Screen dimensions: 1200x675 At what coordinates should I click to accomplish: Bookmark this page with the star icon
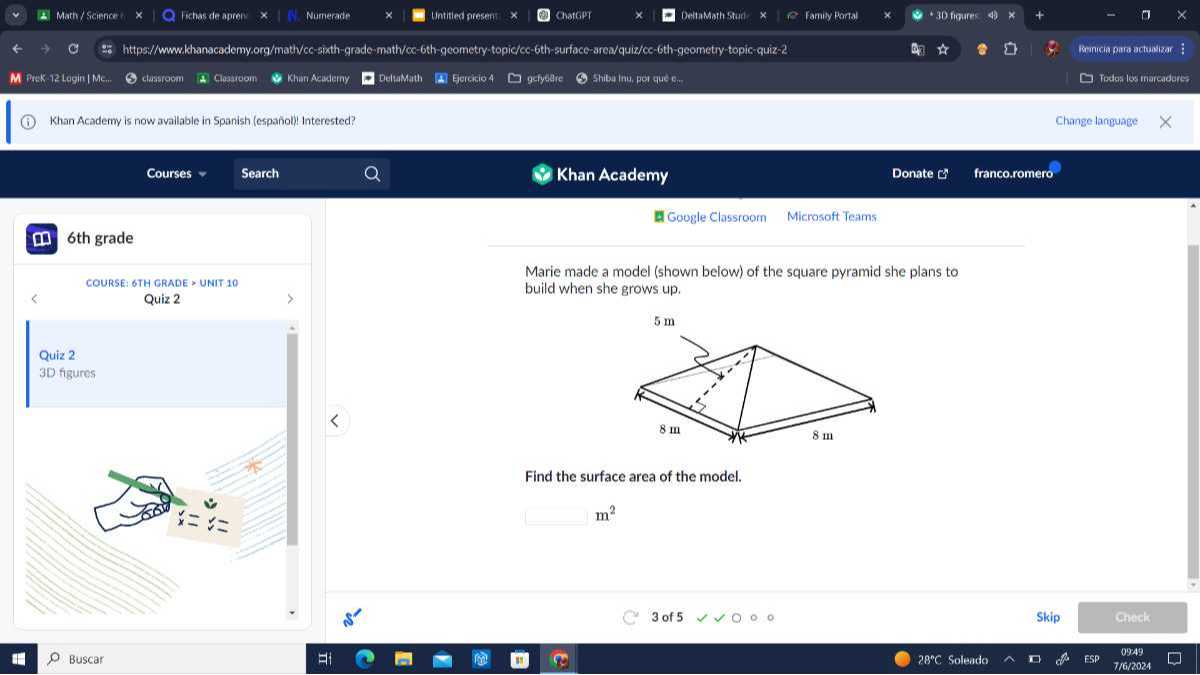(942, 48)
